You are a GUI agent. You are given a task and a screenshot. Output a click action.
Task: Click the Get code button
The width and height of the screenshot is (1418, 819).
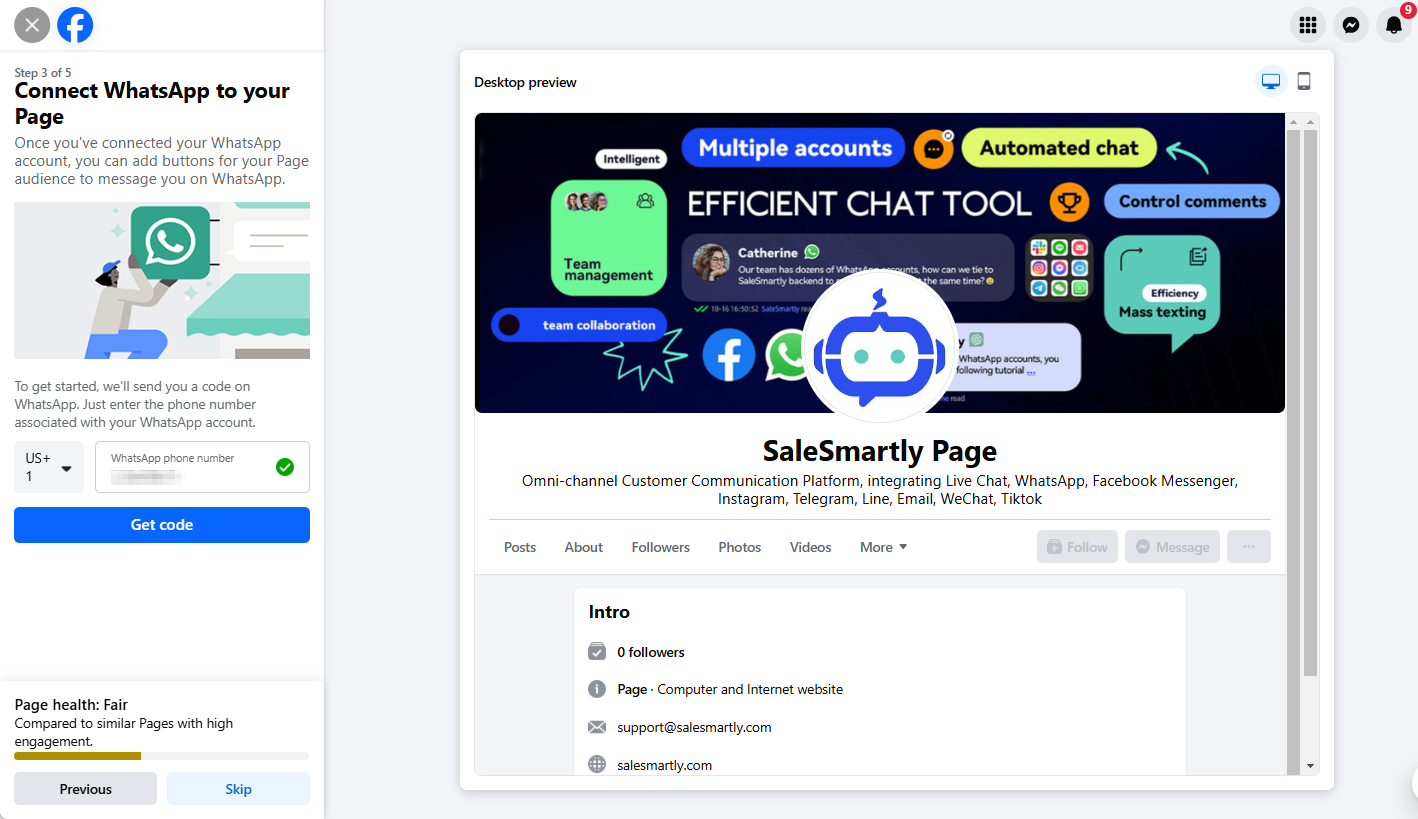(x=162, y=525)
